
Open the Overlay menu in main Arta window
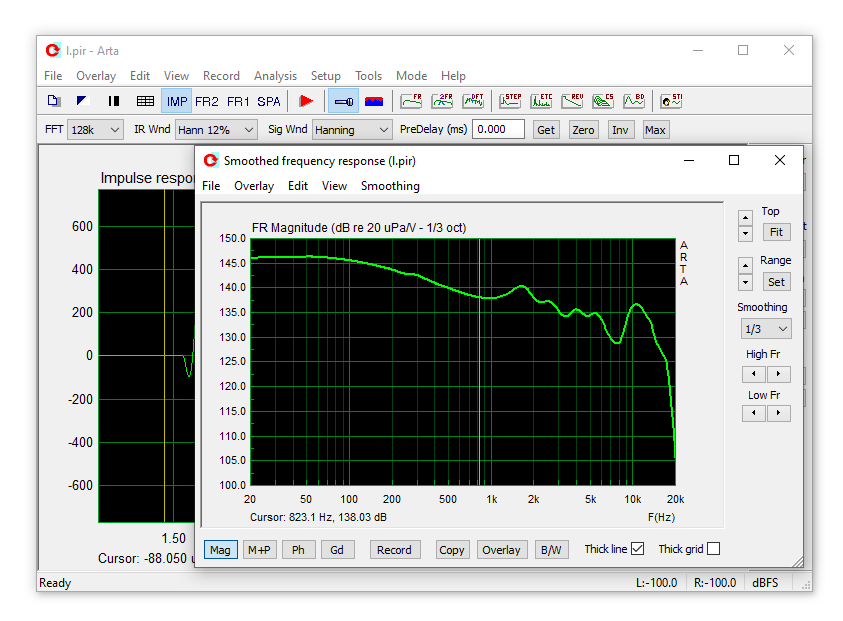(96, 76)
